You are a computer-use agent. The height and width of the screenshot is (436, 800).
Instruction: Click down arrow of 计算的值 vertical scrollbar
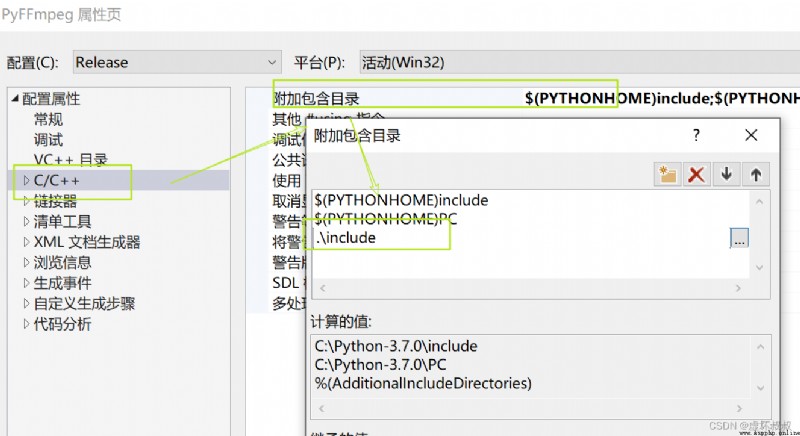(x=760, y=388)
